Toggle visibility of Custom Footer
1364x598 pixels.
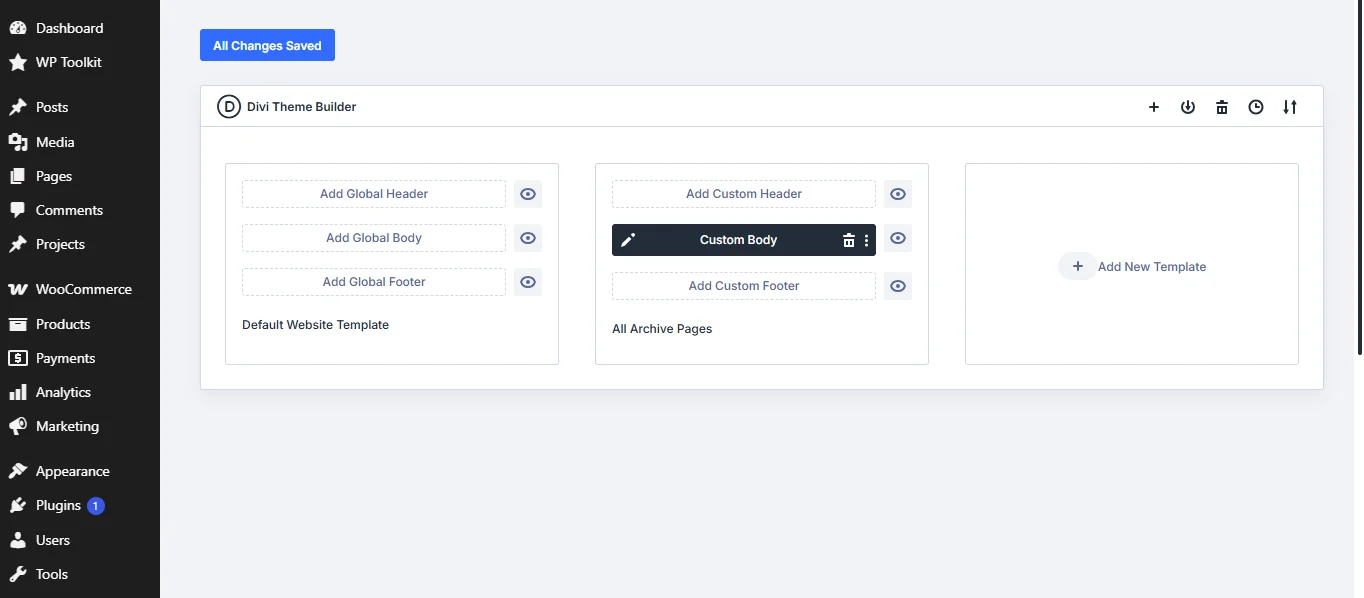(x=898, y=286)
